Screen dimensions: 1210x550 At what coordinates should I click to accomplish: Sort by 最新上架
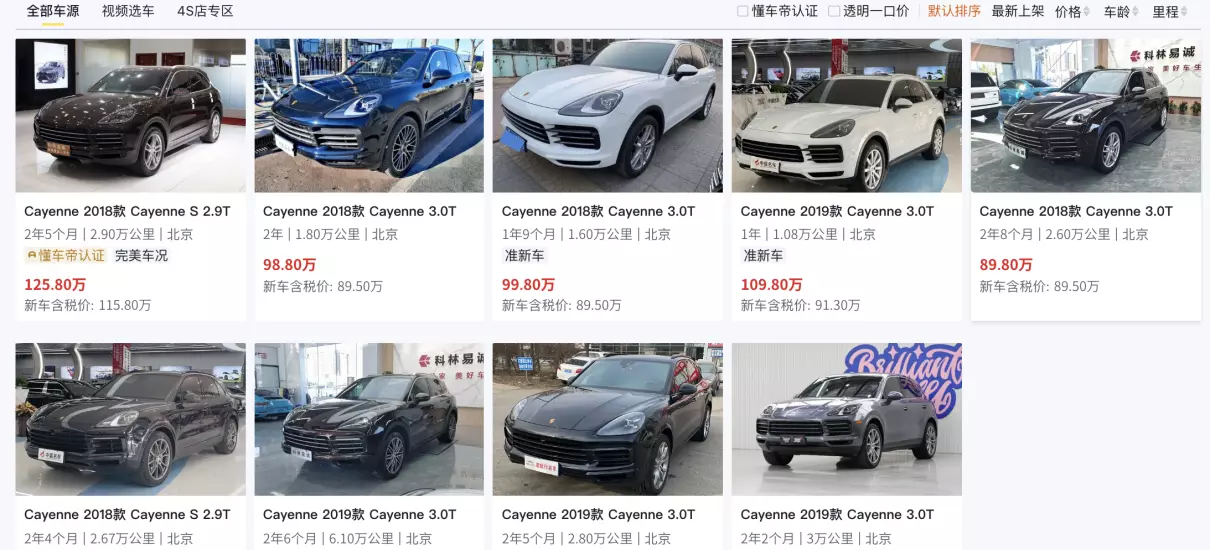(1018, 12)
